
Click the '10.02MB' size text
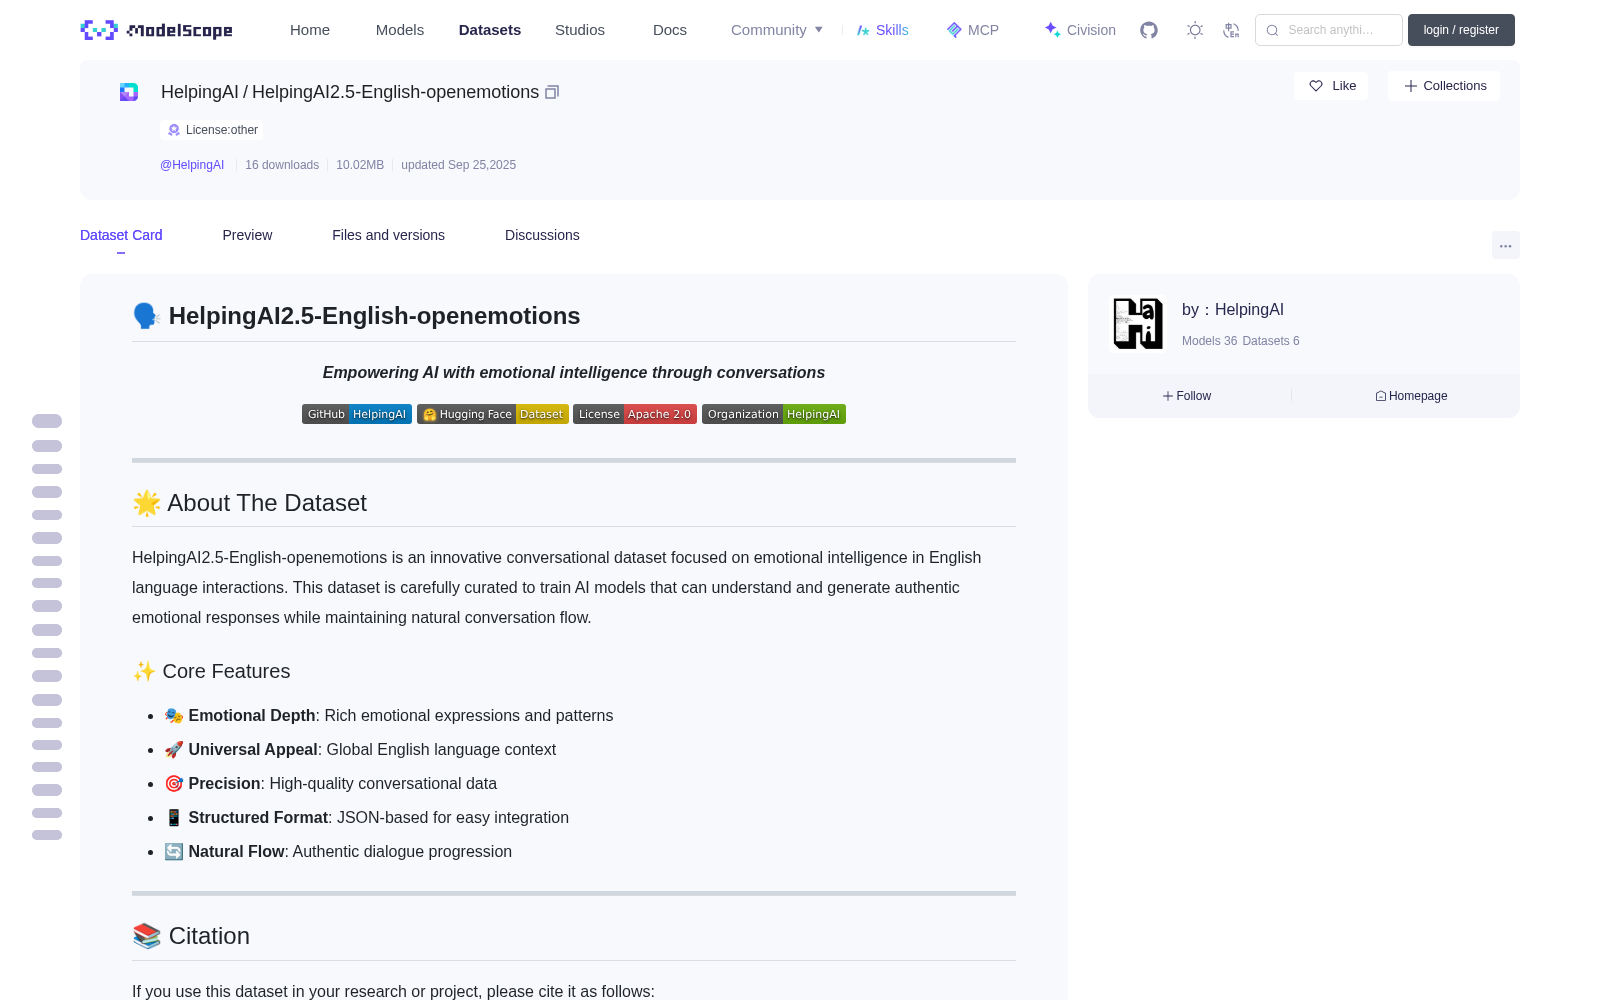coord(360,165)
